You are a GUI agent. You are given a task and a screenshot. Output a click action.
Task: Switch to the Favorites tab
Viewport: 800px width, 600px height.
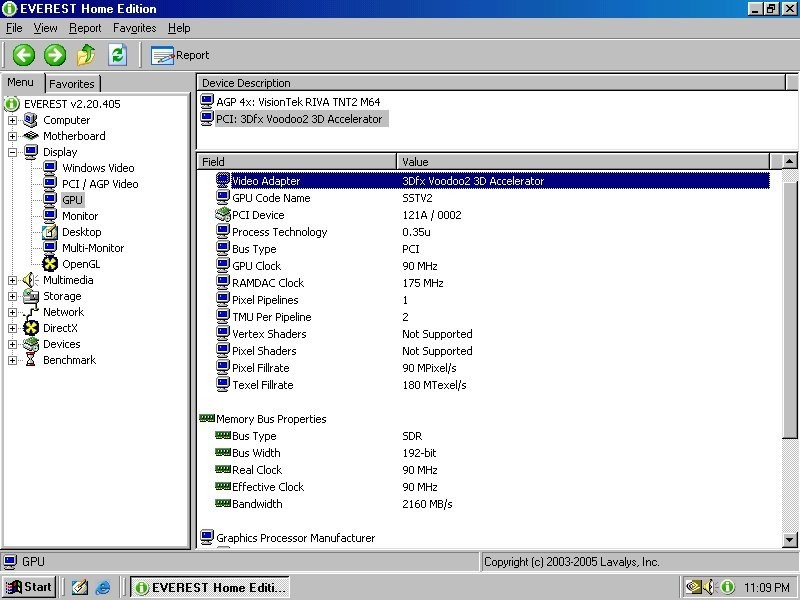72,84
